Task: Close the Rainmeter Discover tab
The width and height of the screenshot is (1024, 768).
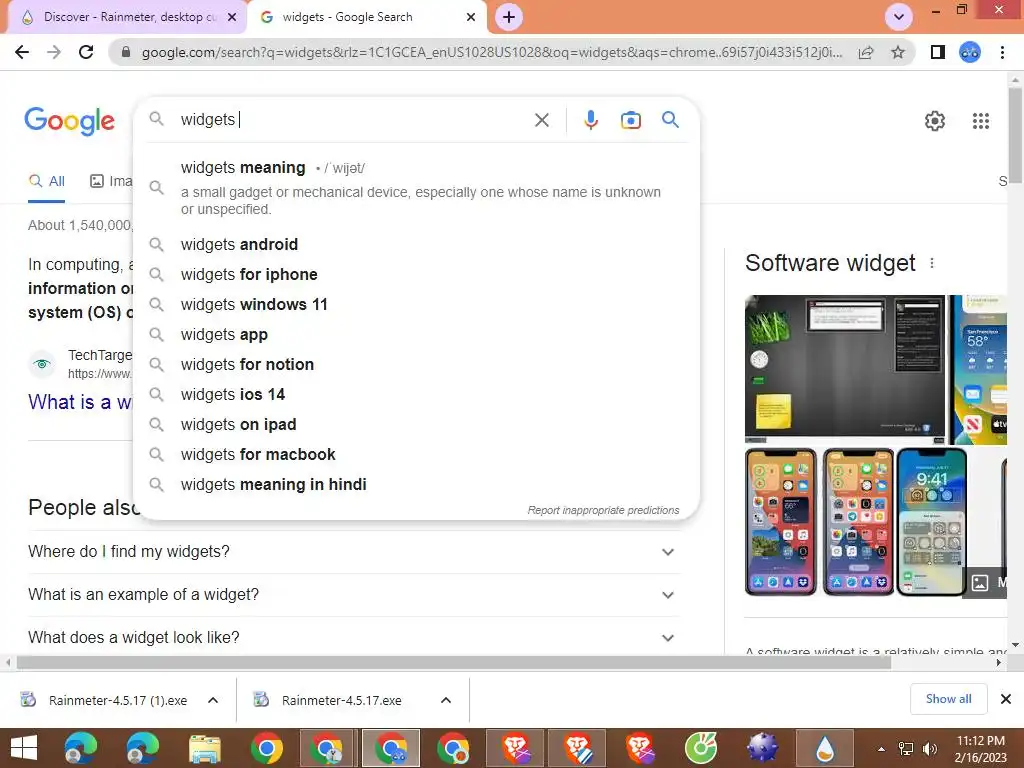Action: tap(232, 17)
